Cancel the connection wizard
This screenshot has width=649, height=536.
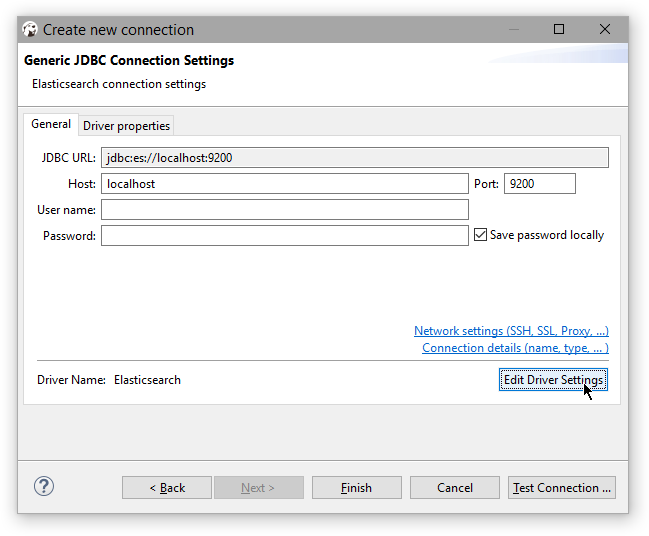tap(455, 488)
